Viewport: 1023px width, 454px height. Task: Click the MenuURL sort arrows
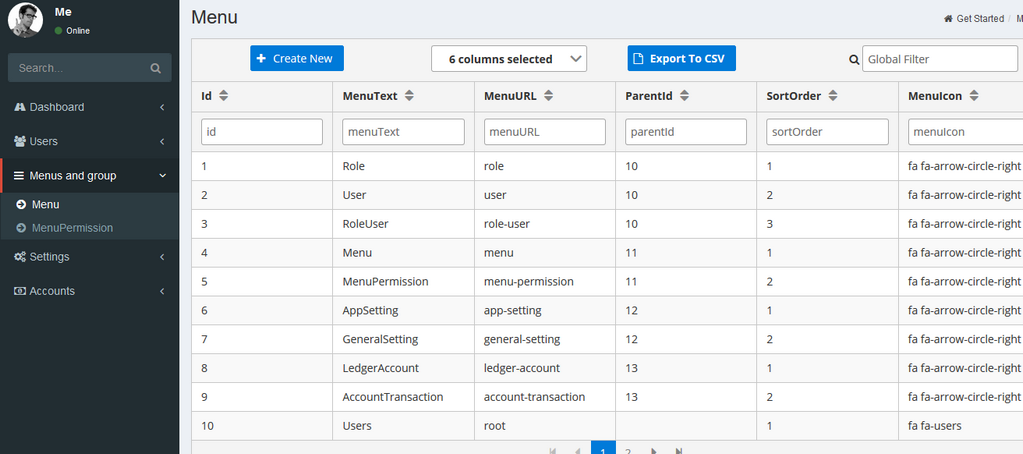(x=549, y=96)
